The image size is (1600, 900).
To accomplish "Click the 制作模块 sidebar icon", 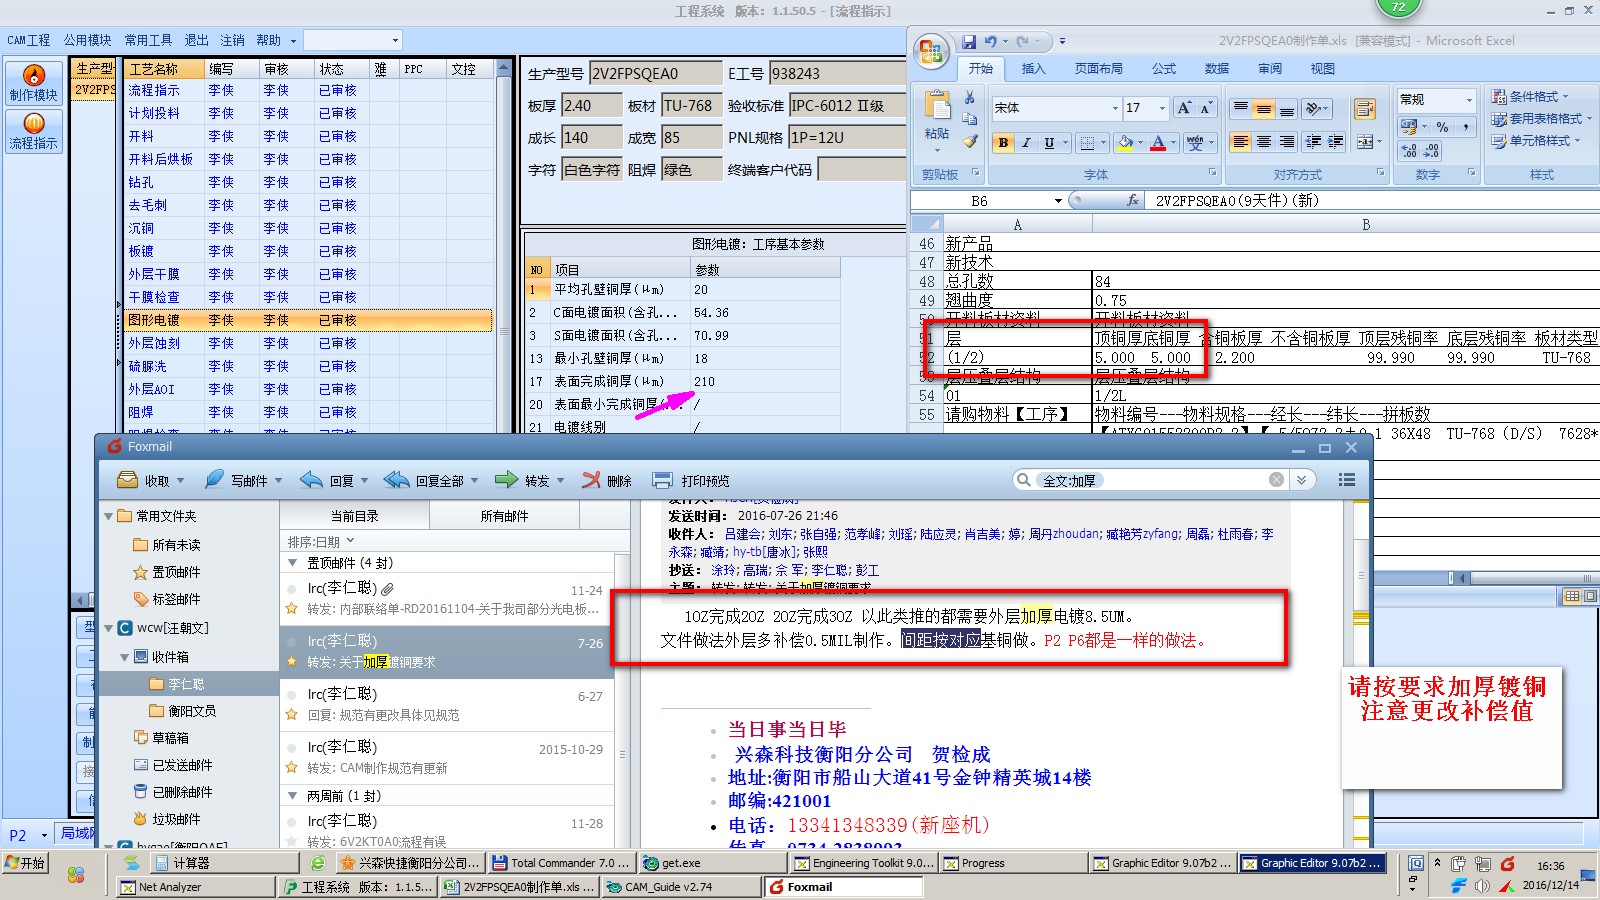I will tap(33, 83).
